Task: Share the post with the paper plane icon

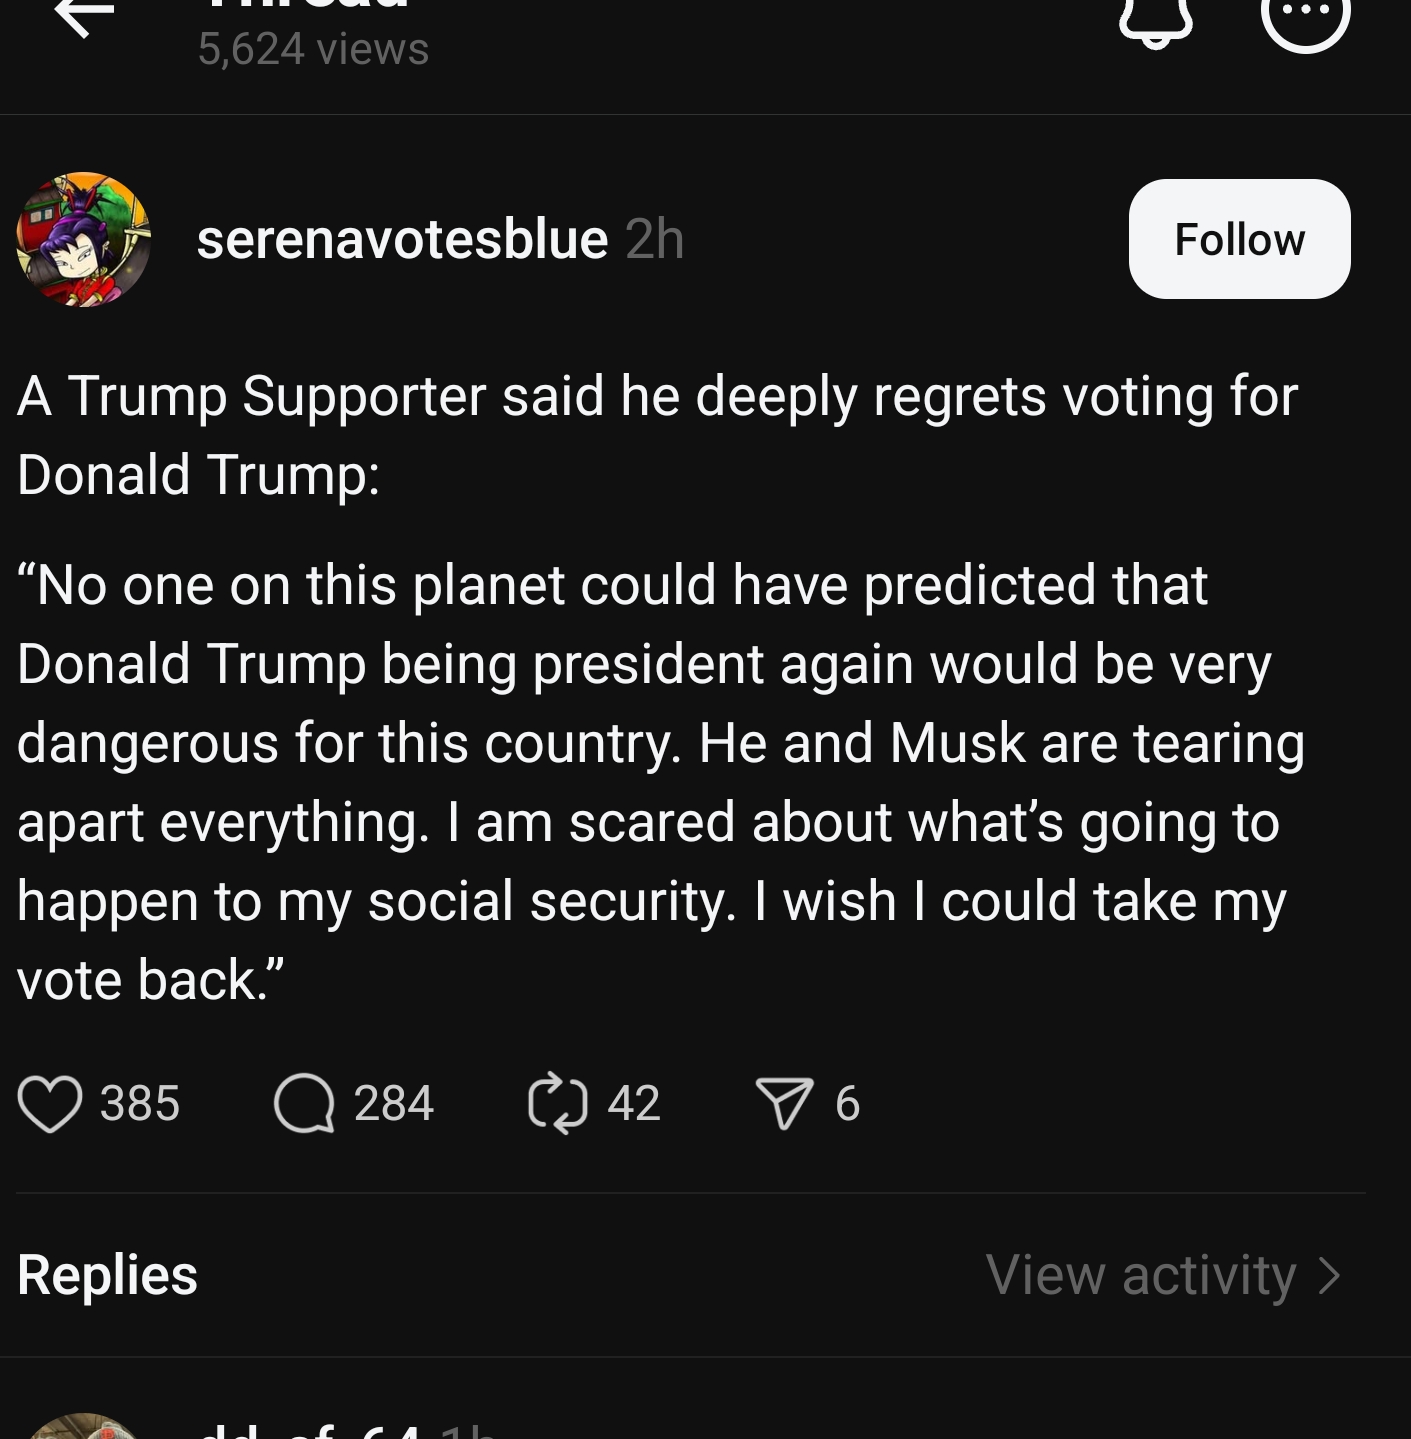Action: pyautogui.click(x=784, y=1104)
